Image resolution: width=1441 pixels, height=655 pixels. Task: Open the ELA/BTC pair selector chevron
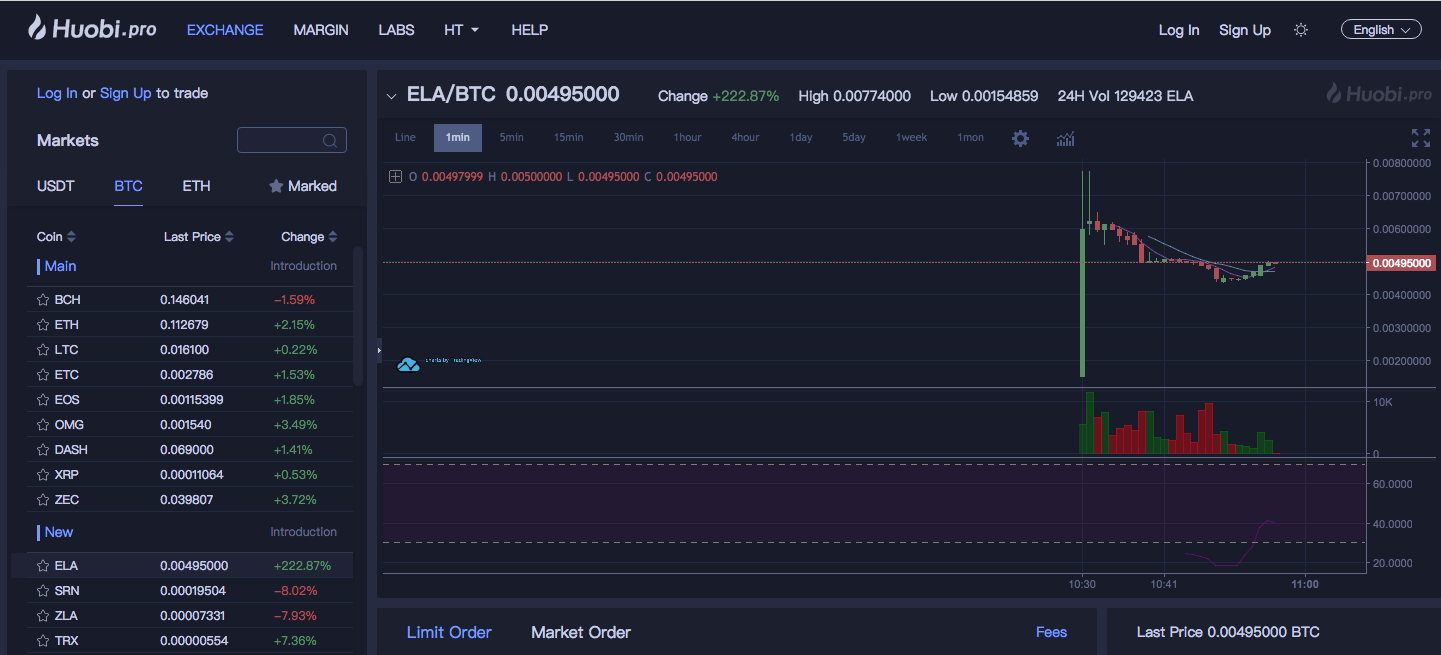pyautogui.click(x=392, y=97)
